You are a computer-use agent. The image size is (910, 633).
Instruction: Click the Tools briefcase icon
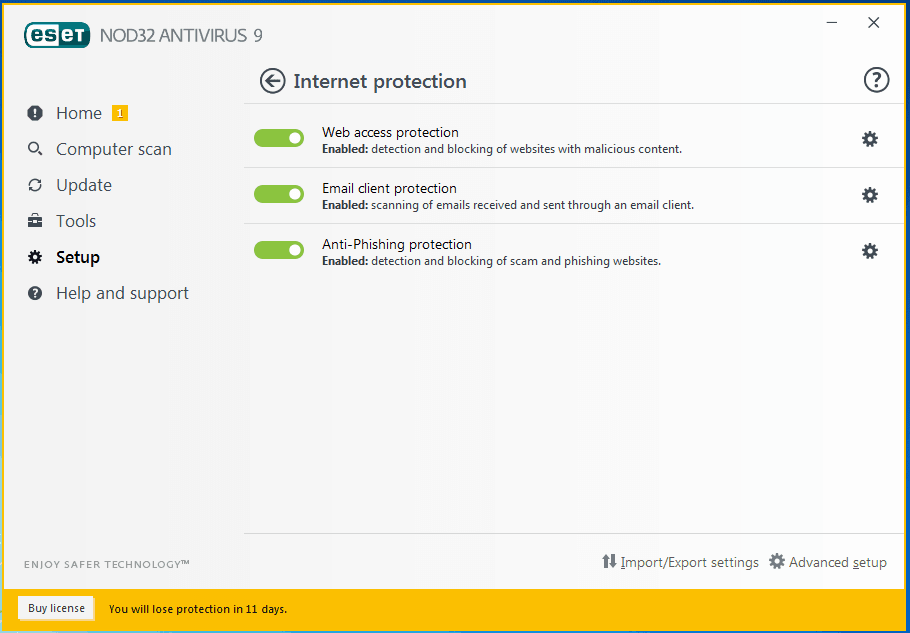tap(35, 221)
